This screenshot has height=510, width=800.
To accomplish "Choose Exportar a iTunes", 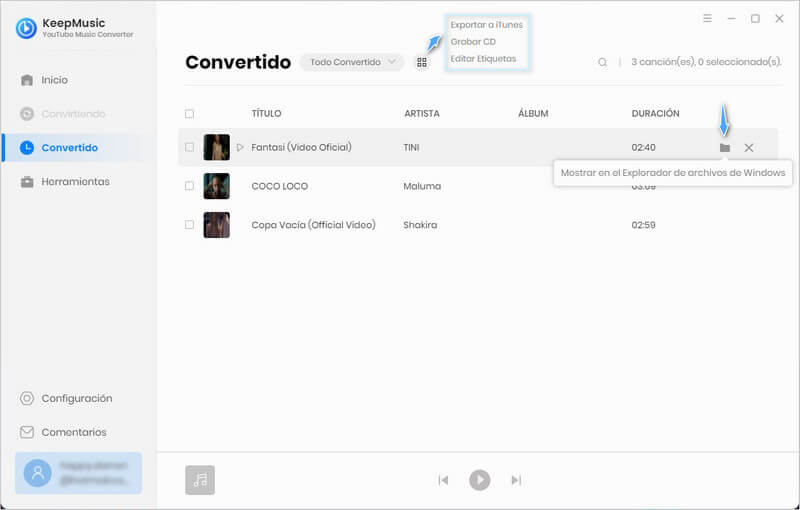I will 487,24.
